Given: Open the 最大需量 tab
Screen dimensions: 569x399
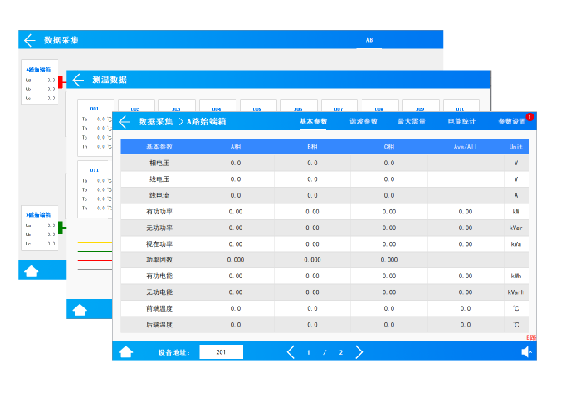Looking at the screenshot, I should 411,122.
